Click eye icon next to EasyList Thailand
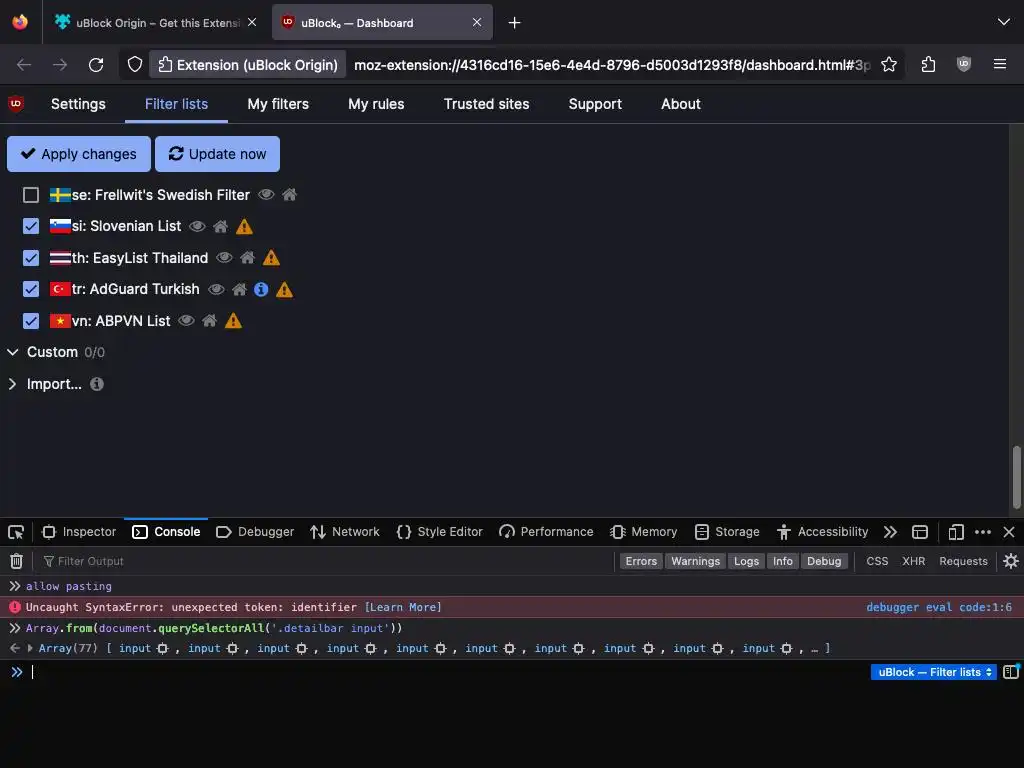This screenshot has height=768, width=1024. click(224, 258)
